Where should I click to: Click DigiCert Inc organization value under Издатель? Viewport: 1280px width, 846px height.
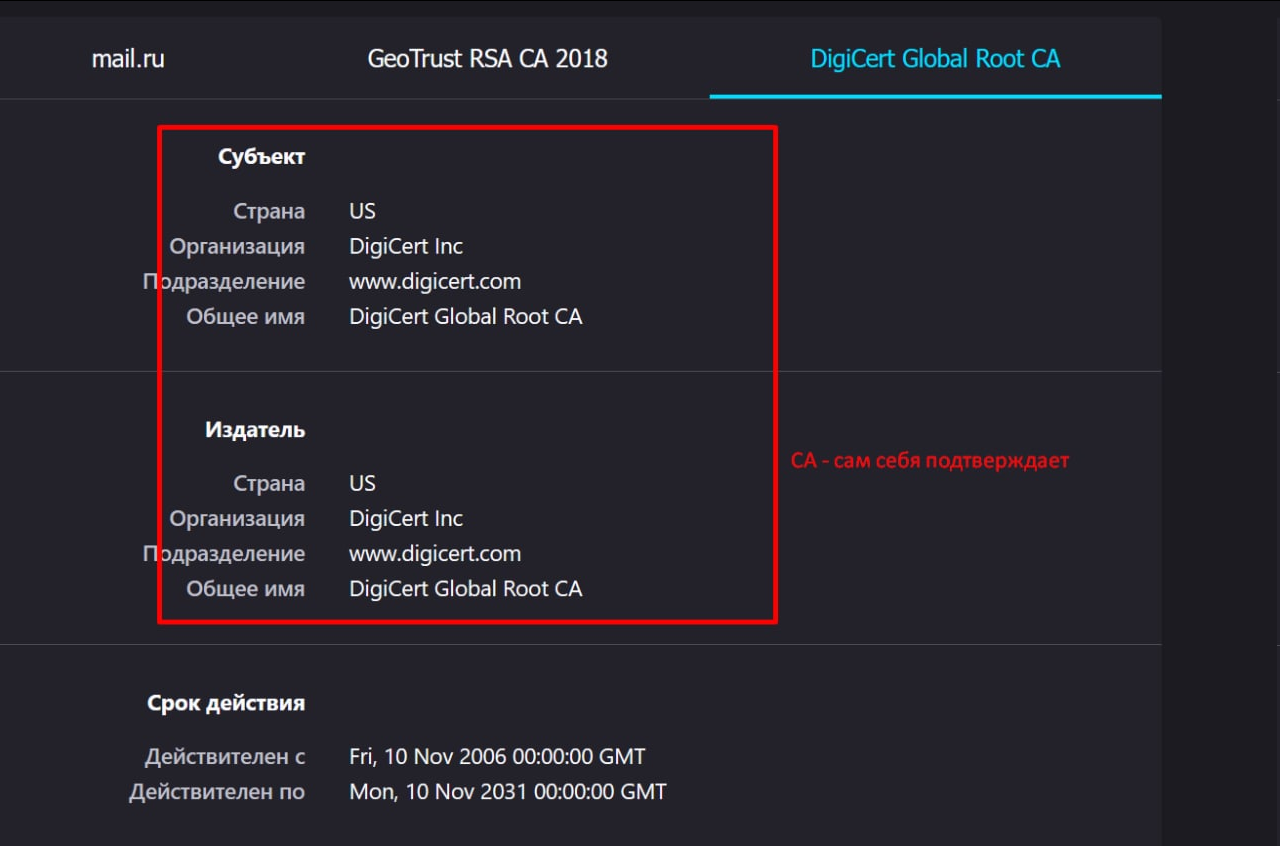pos(406,519)
